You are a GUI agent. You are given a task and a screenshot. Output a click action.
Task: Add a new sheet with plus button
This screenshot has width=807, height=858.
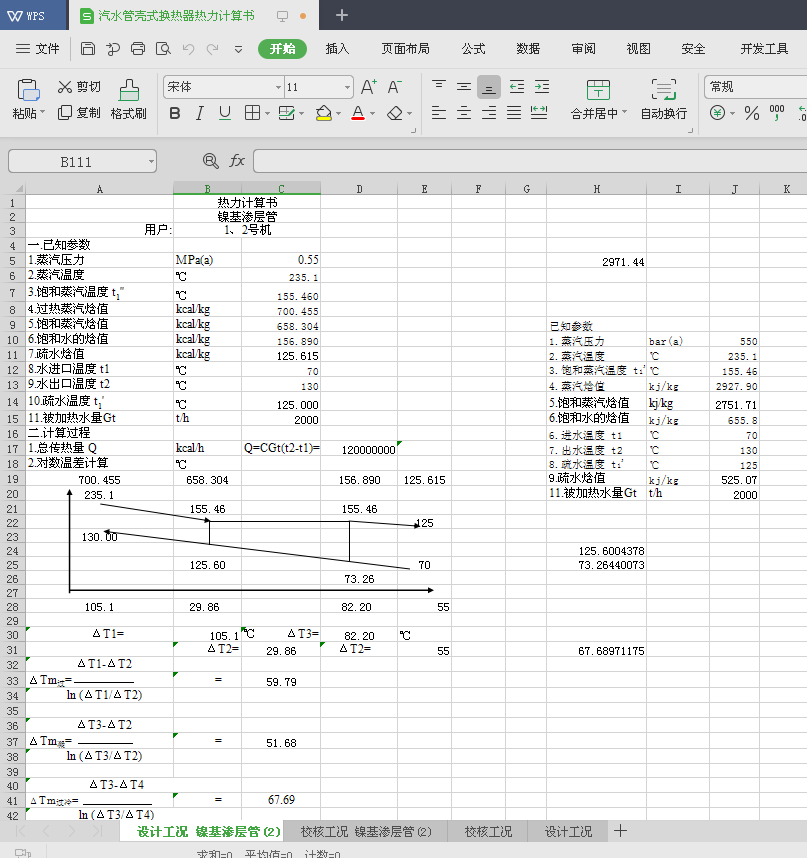[620, 831]
